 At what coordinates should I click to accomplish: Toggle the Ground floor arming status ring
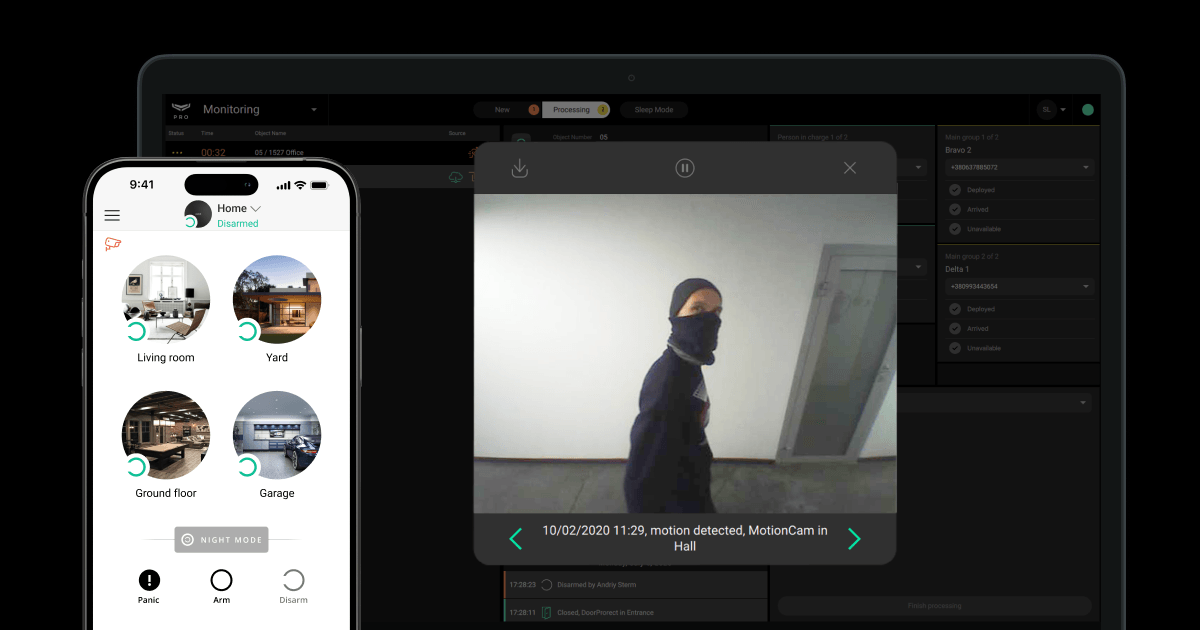[x=136, y=467]
